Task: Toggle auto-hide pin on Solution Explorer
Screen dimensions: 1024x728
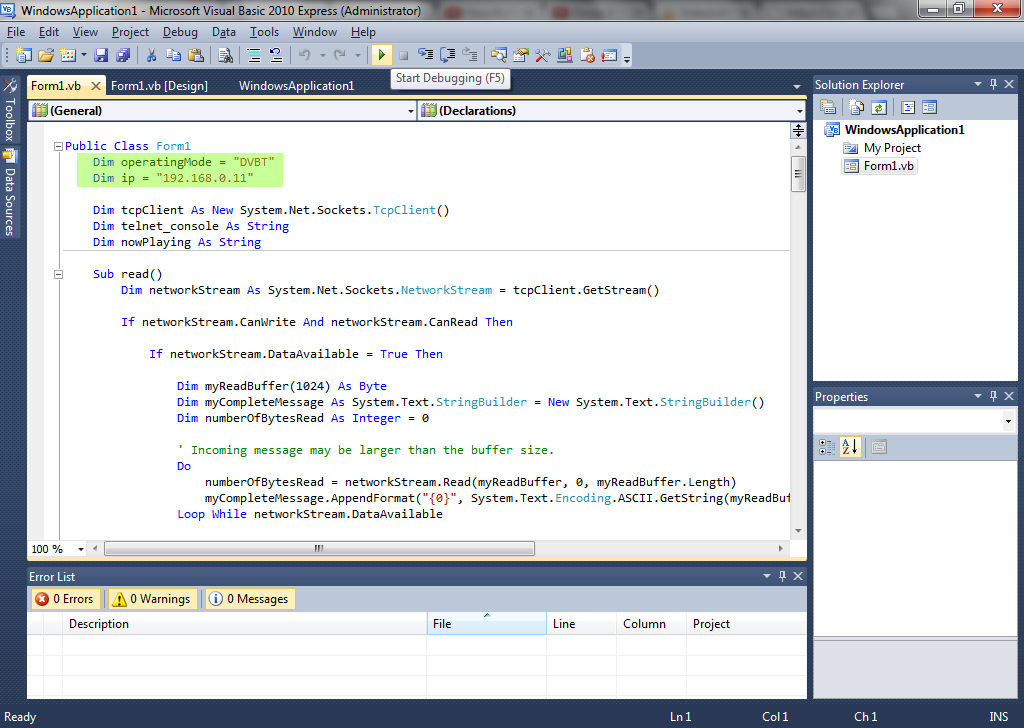Action: point(993,84)
